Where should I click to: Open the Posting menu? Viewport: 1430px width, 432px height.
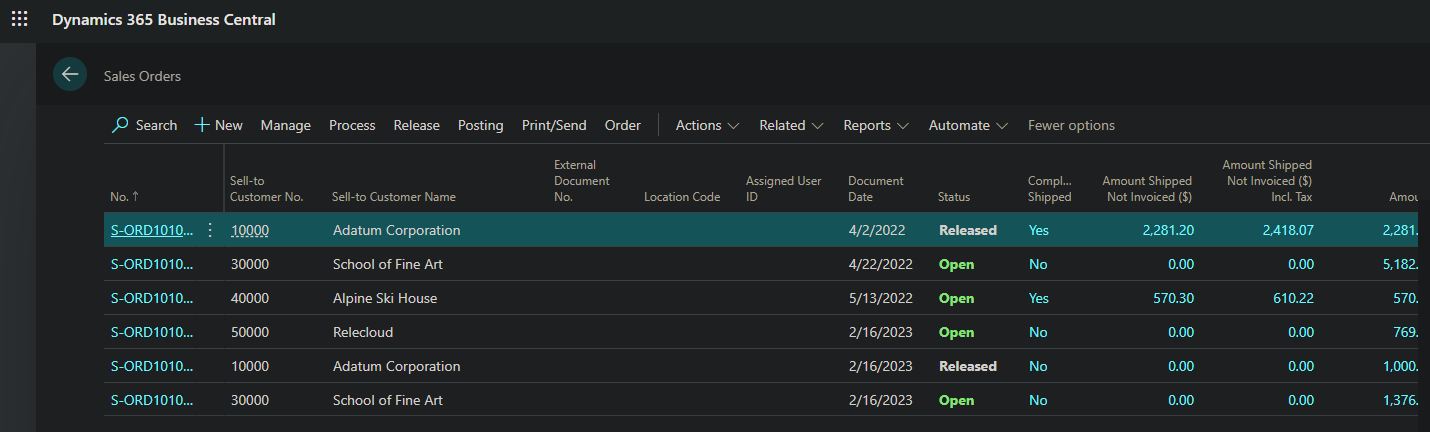pyautogui.click(x=481, y=125)
